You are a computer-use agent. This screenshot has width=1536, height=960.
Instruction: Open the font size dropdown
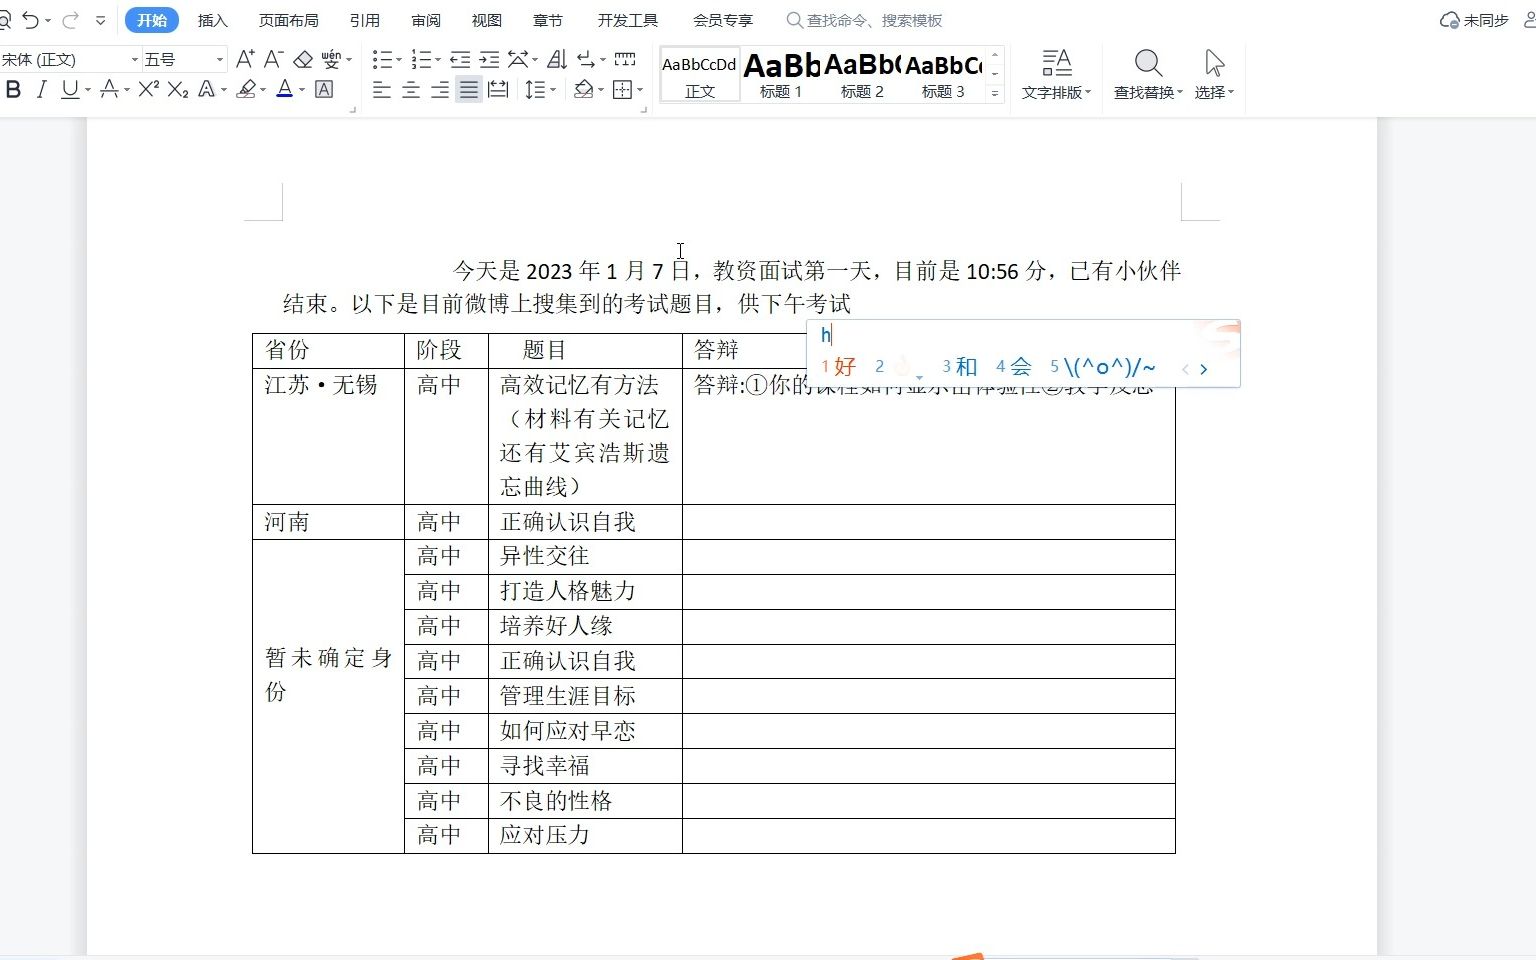[x=219, y=60]
